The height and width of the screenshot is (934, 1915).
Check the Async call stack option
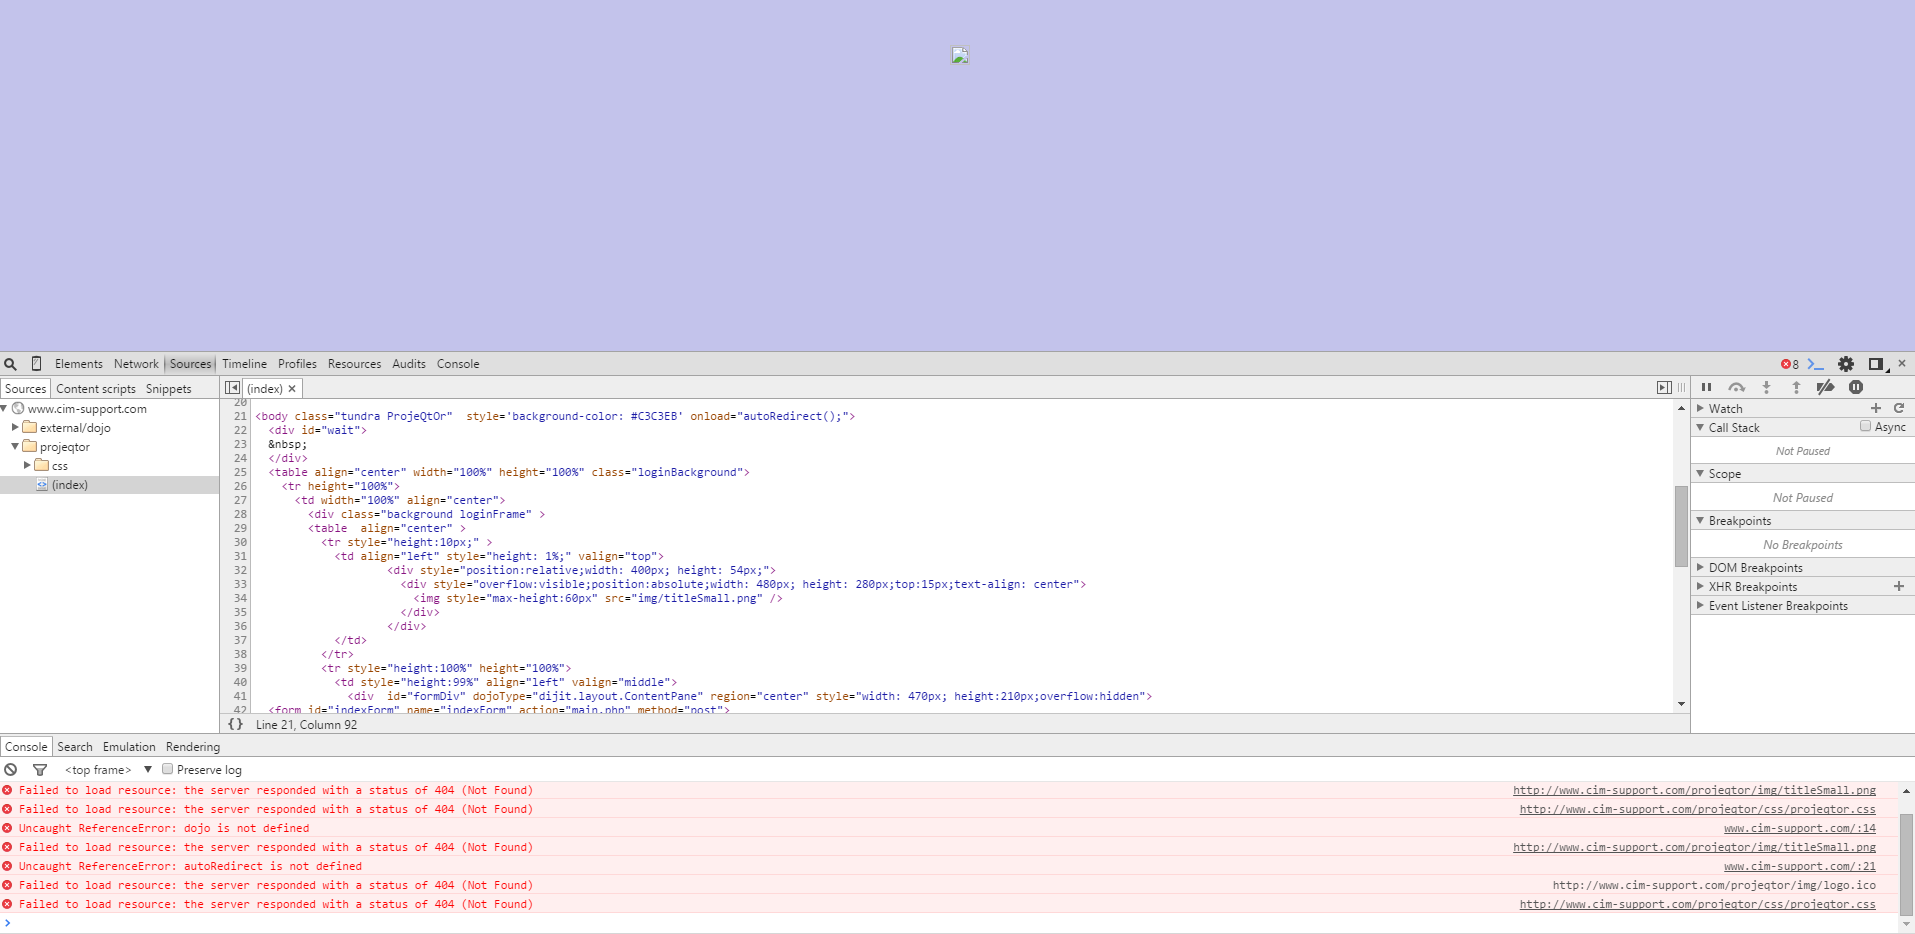coord(1865,427)
